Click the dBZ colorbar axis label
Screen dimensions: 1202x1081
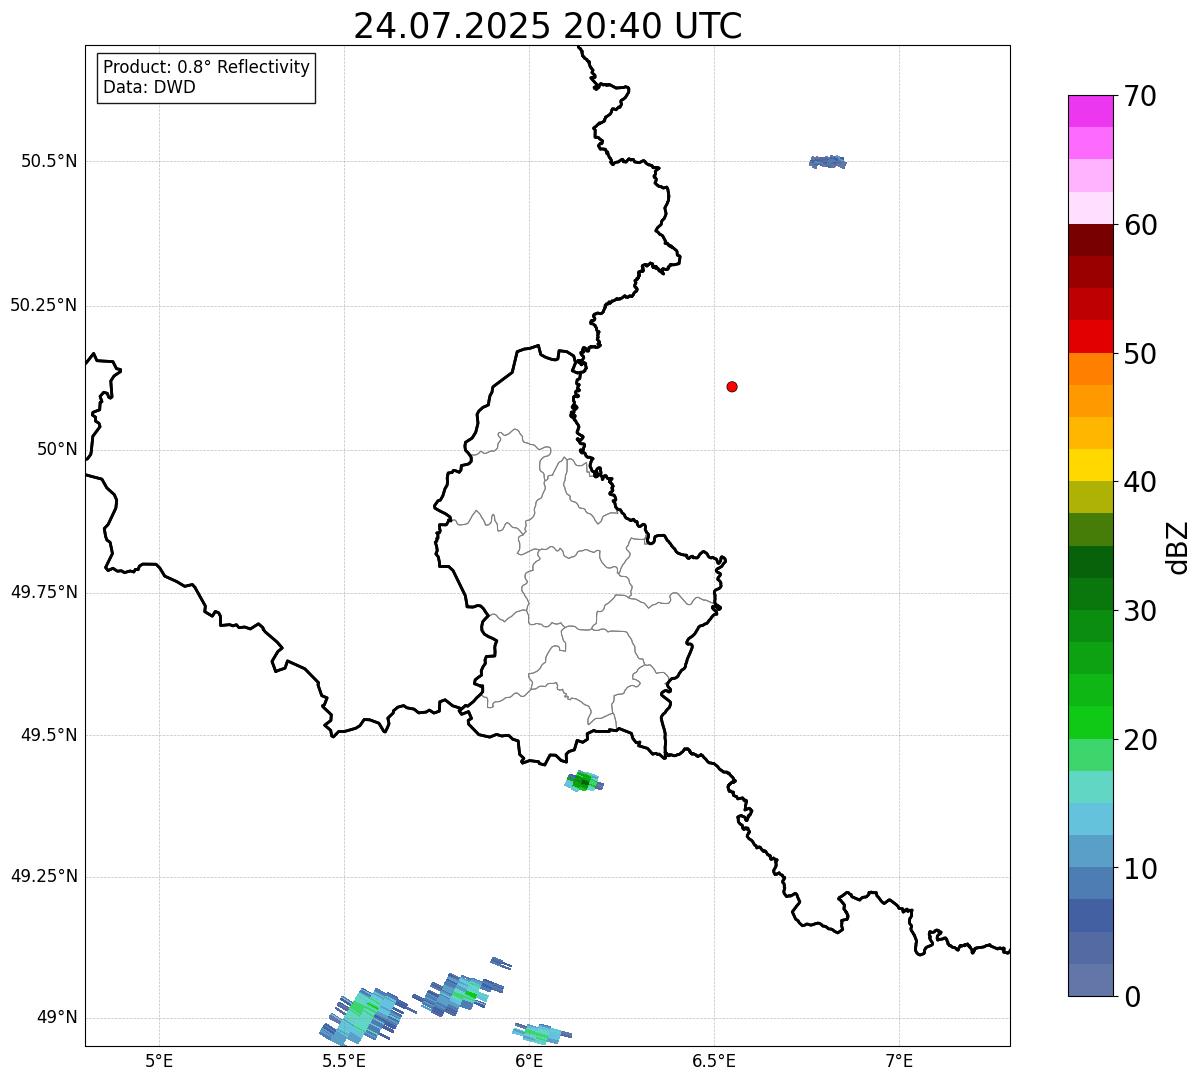coord(1179,547)
